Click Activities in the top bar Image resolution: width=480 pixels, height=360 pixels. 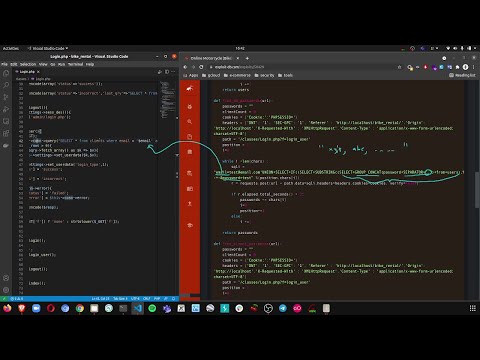click(x=11, y=48)
